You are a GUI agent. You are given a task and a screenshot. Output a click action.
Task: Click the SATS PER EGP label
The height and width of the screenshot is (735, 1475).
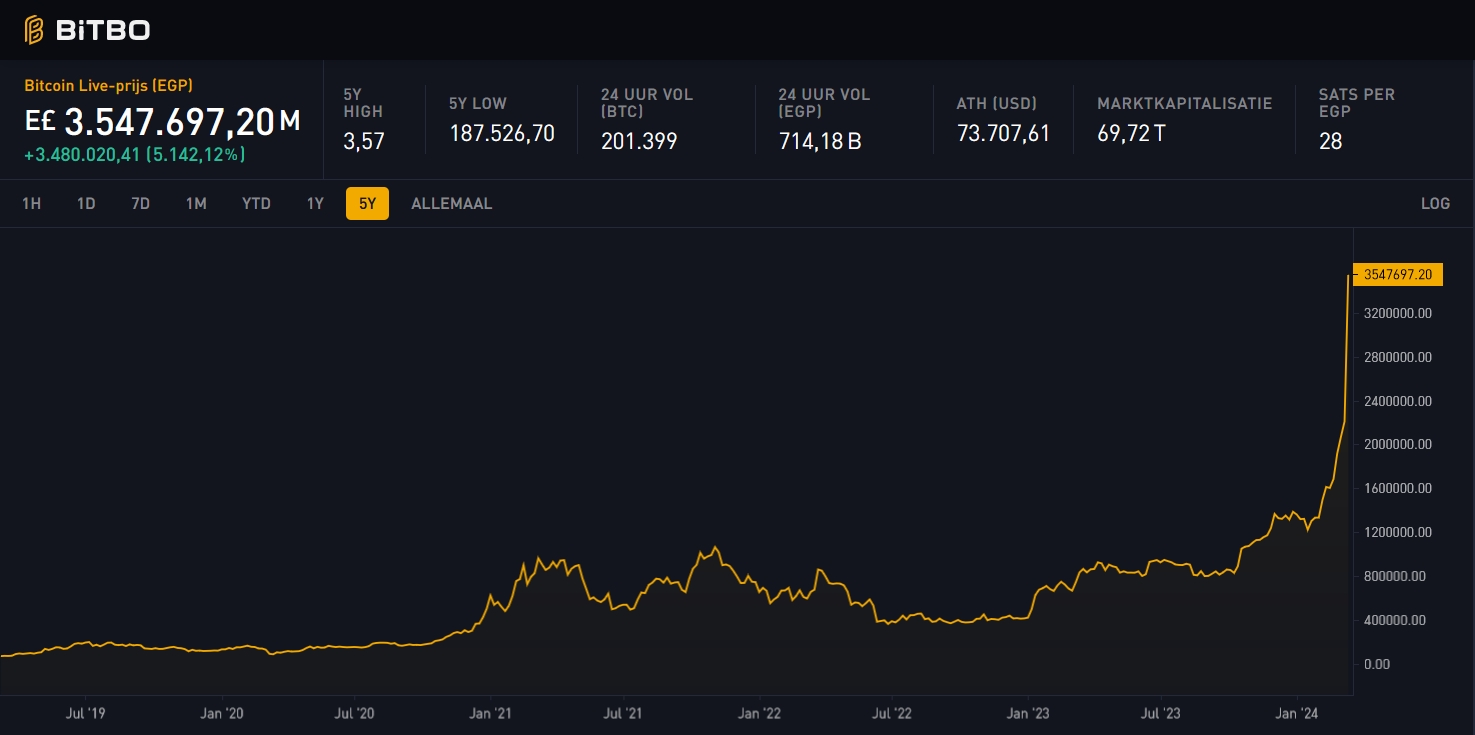tap(1357, 103)
